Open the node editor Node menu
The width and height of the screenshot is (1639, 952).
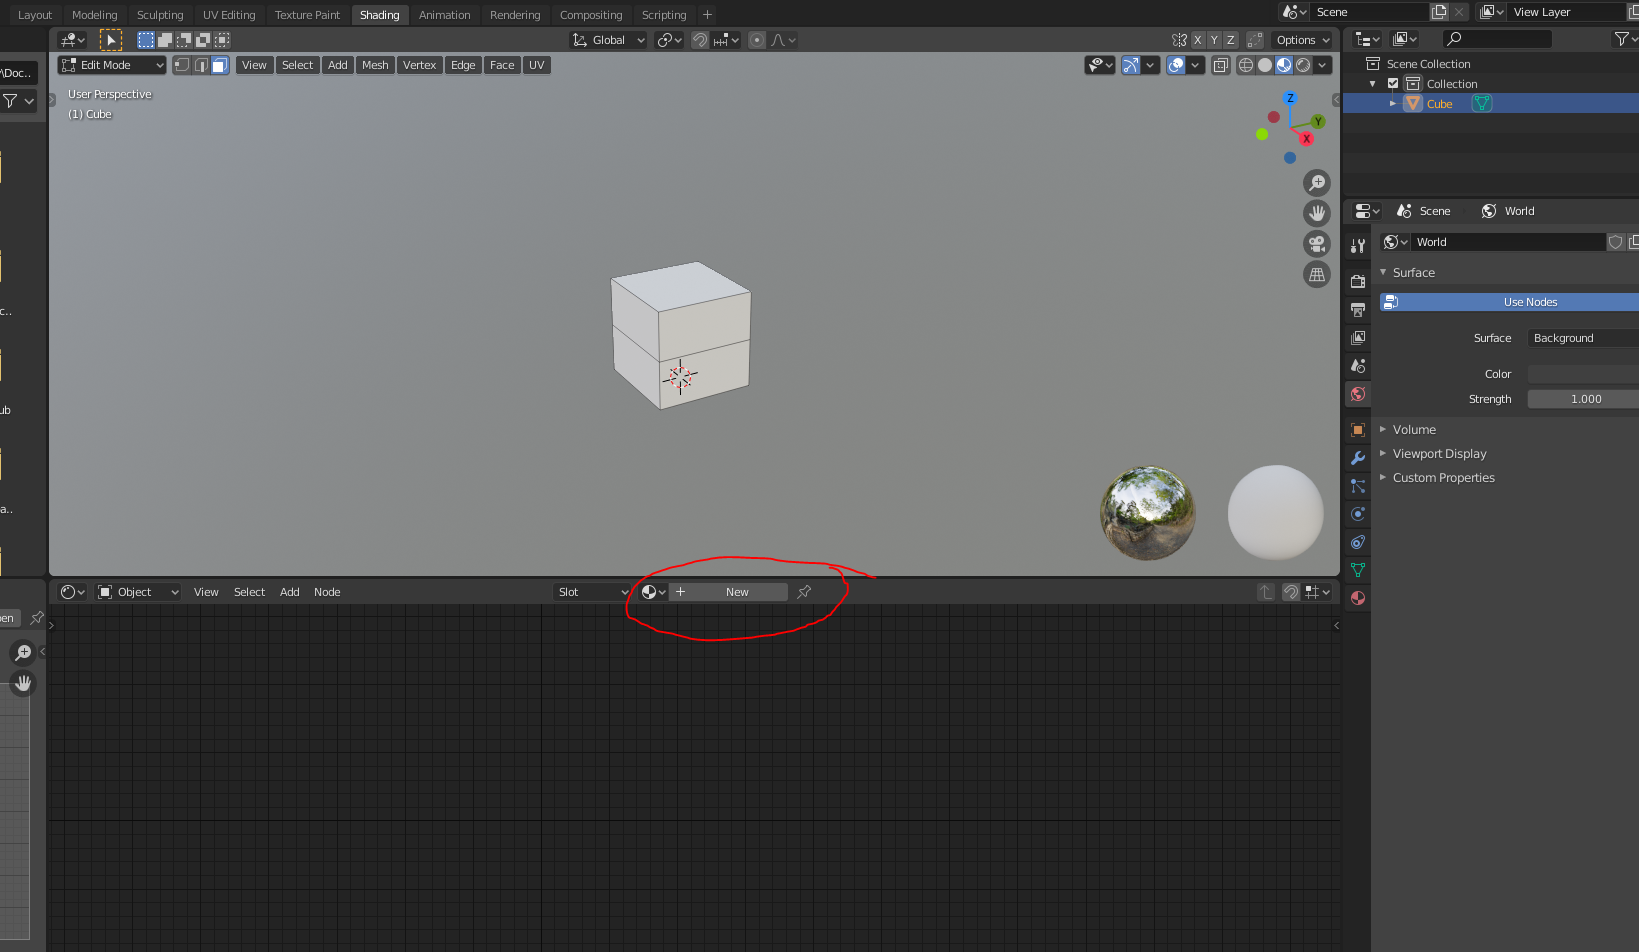coord(327,592)
